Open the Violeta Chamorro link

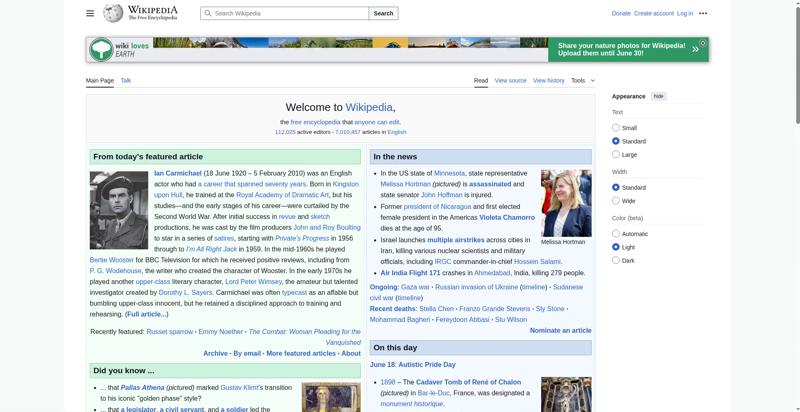click(x=507, y=217)
